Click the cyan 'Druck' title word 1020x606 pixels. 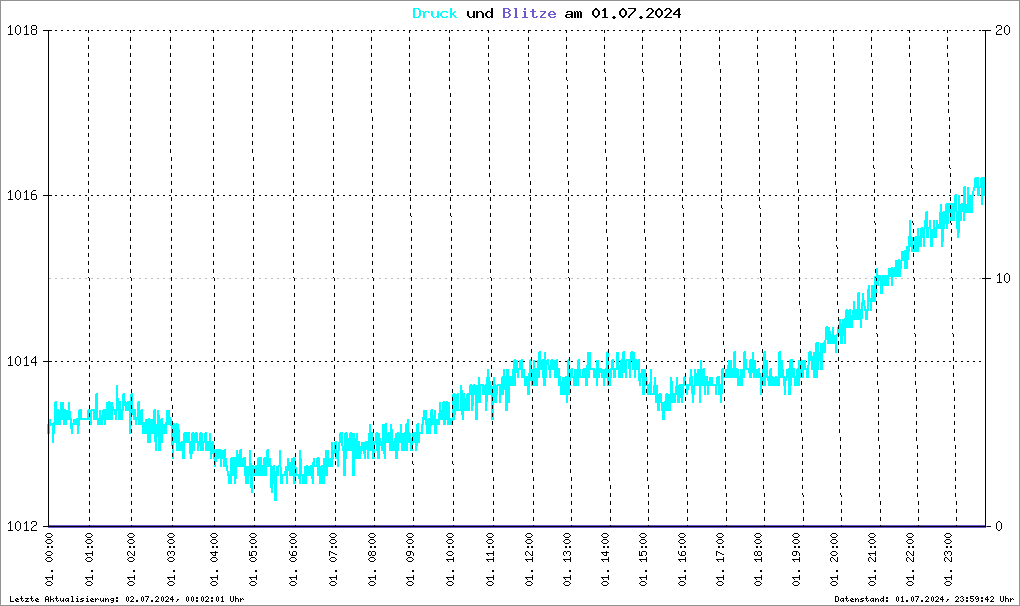pyautogui.click(x=435, y=13)
